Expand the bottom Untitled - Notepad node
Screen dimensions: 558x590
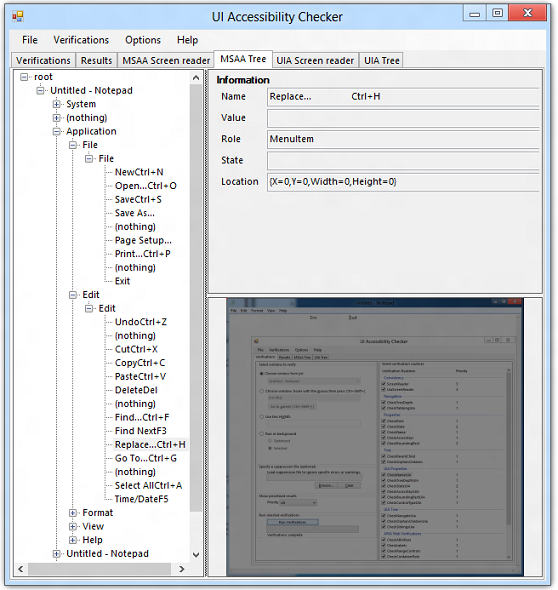[56, 554]
